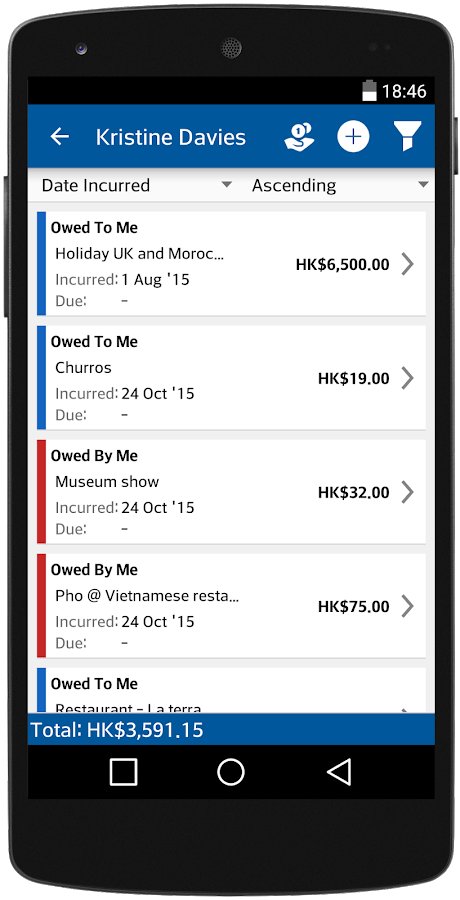The image size is (460, 900).
Task: Open the Museum show Owed By Me item
Action: (x=231, y=491)
